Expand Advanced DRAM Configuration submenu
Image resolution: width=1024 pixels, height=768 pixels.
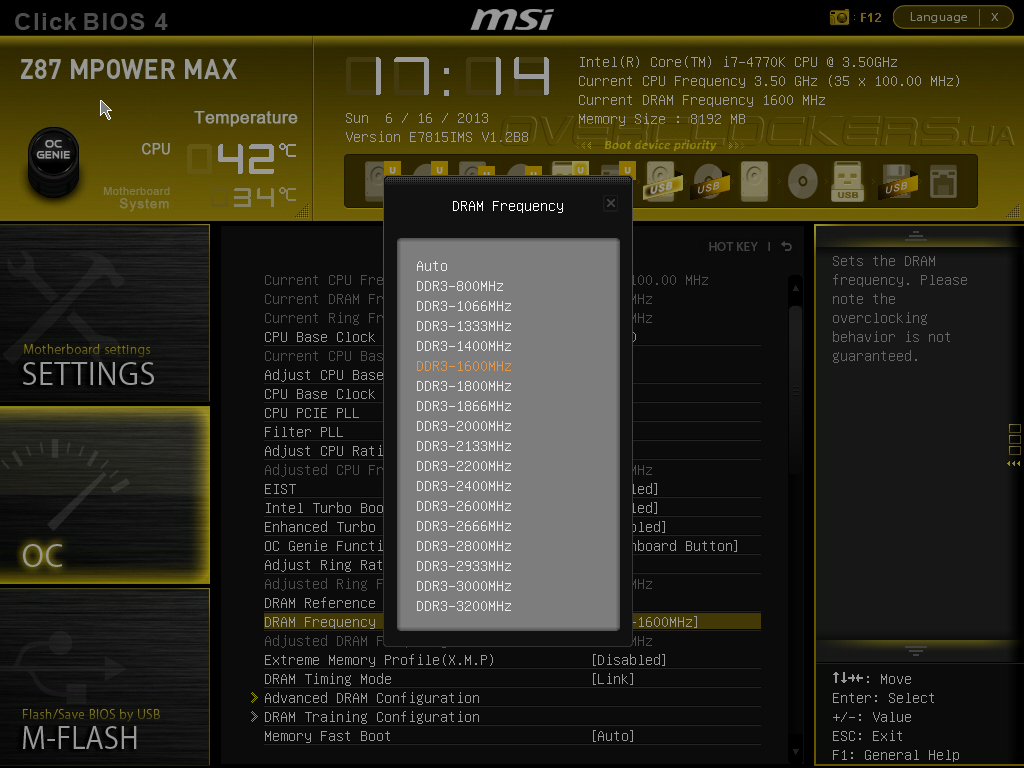(x=372, y=698)
